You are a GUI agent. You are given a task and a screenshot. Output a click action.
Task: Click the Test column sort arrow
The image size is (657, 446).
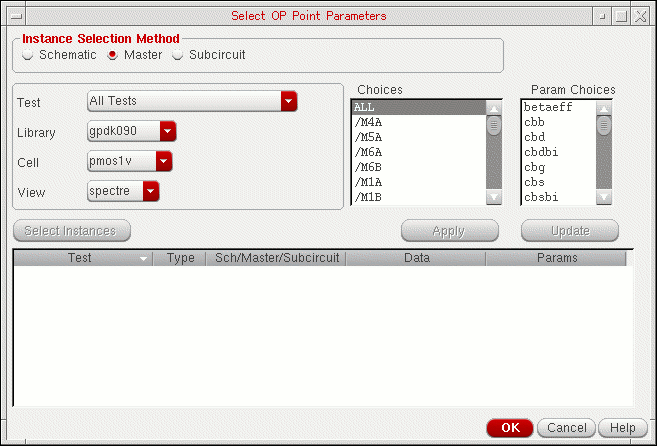click(143, 259)
